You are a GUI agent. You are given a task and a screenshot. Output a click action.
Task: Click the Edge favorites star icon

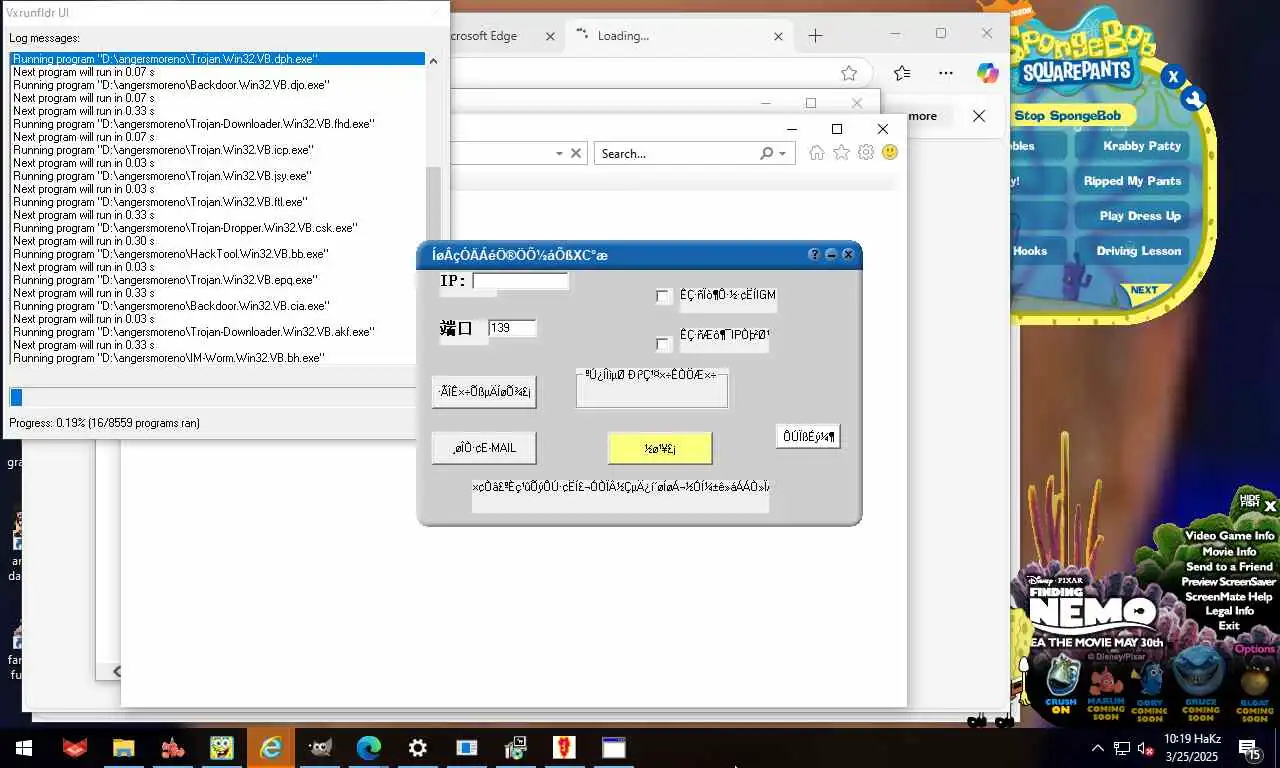(849, 73)
